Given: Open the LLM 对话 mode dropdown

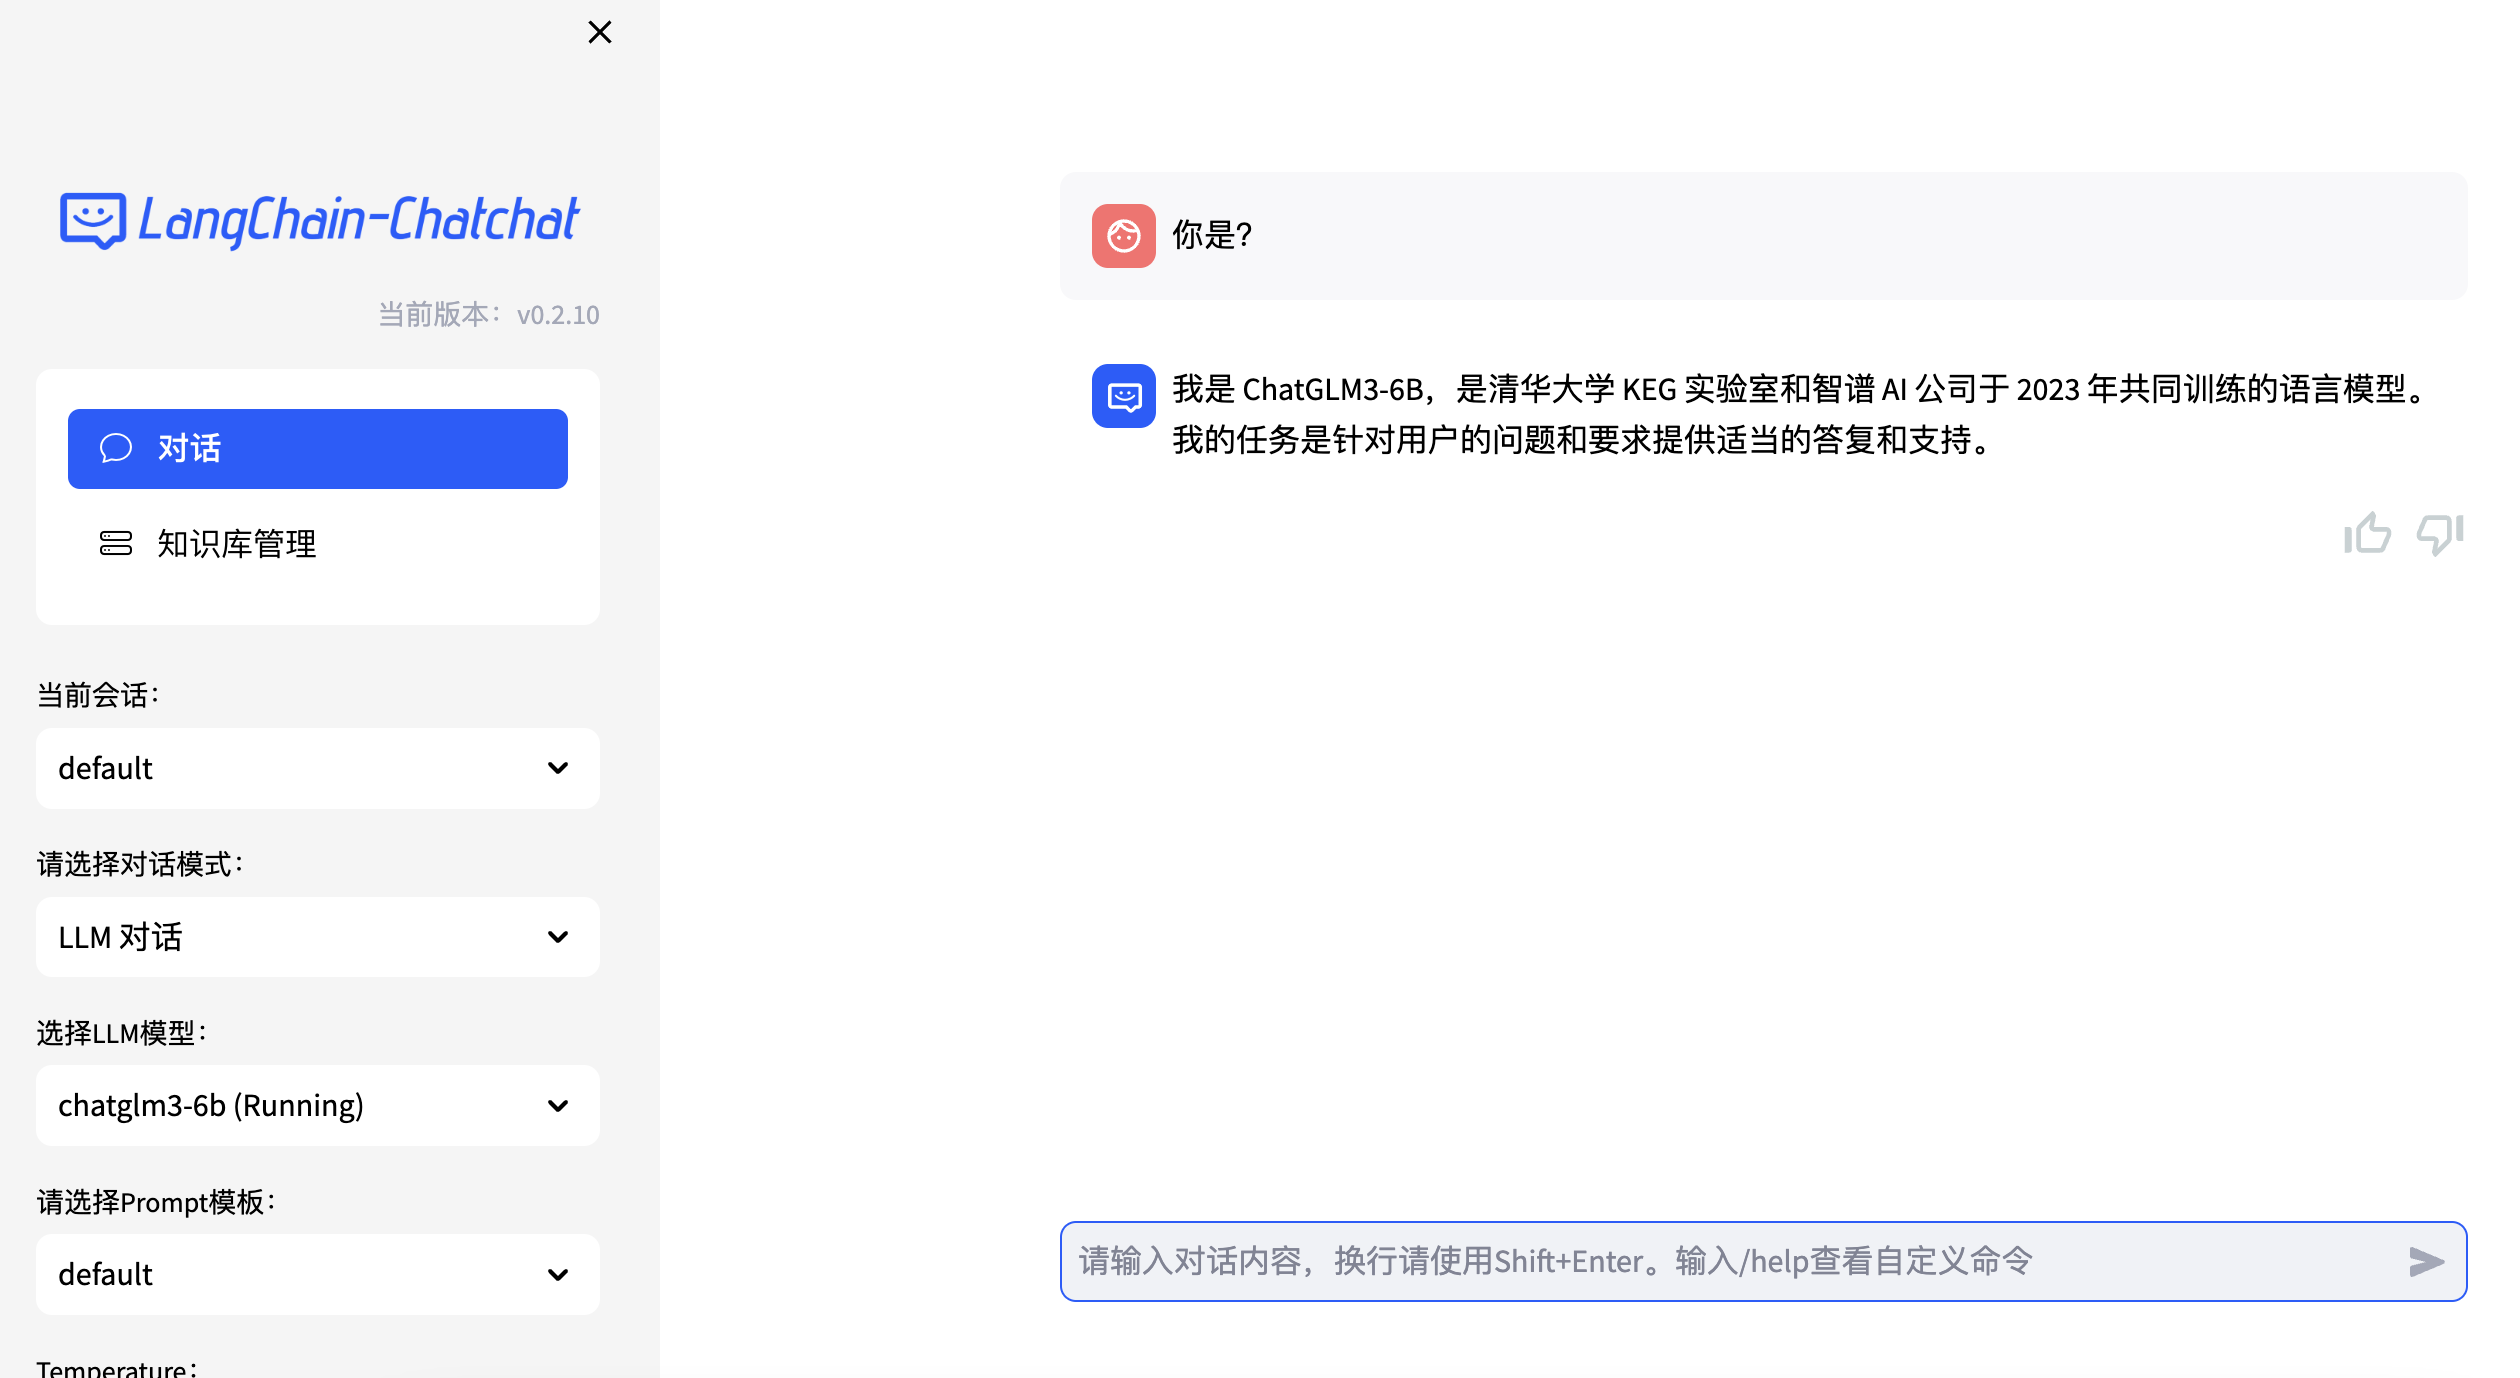Looking at the screenshot, I should tap(318, 937).
